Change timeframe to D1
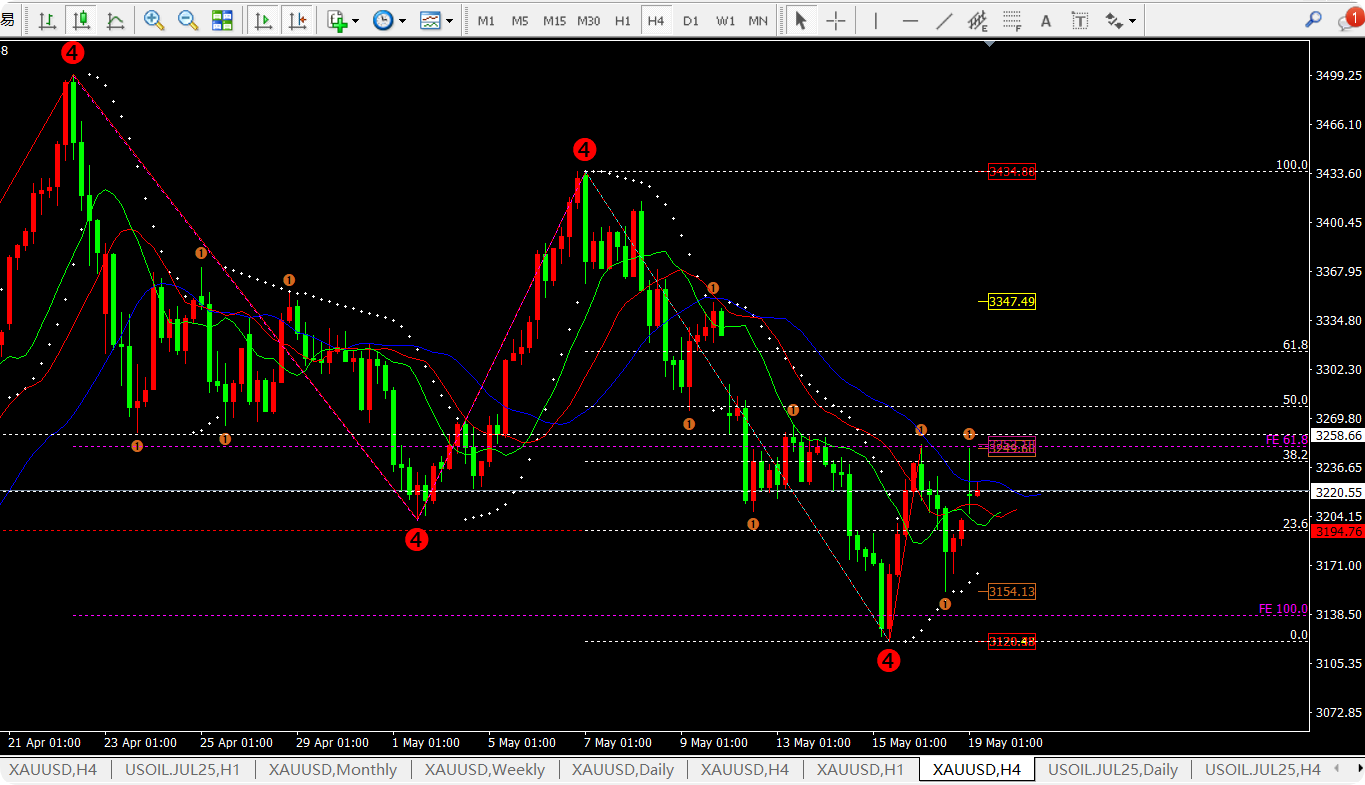The height and width of the screenshot is (785, 1365). (x=690, y=20)
